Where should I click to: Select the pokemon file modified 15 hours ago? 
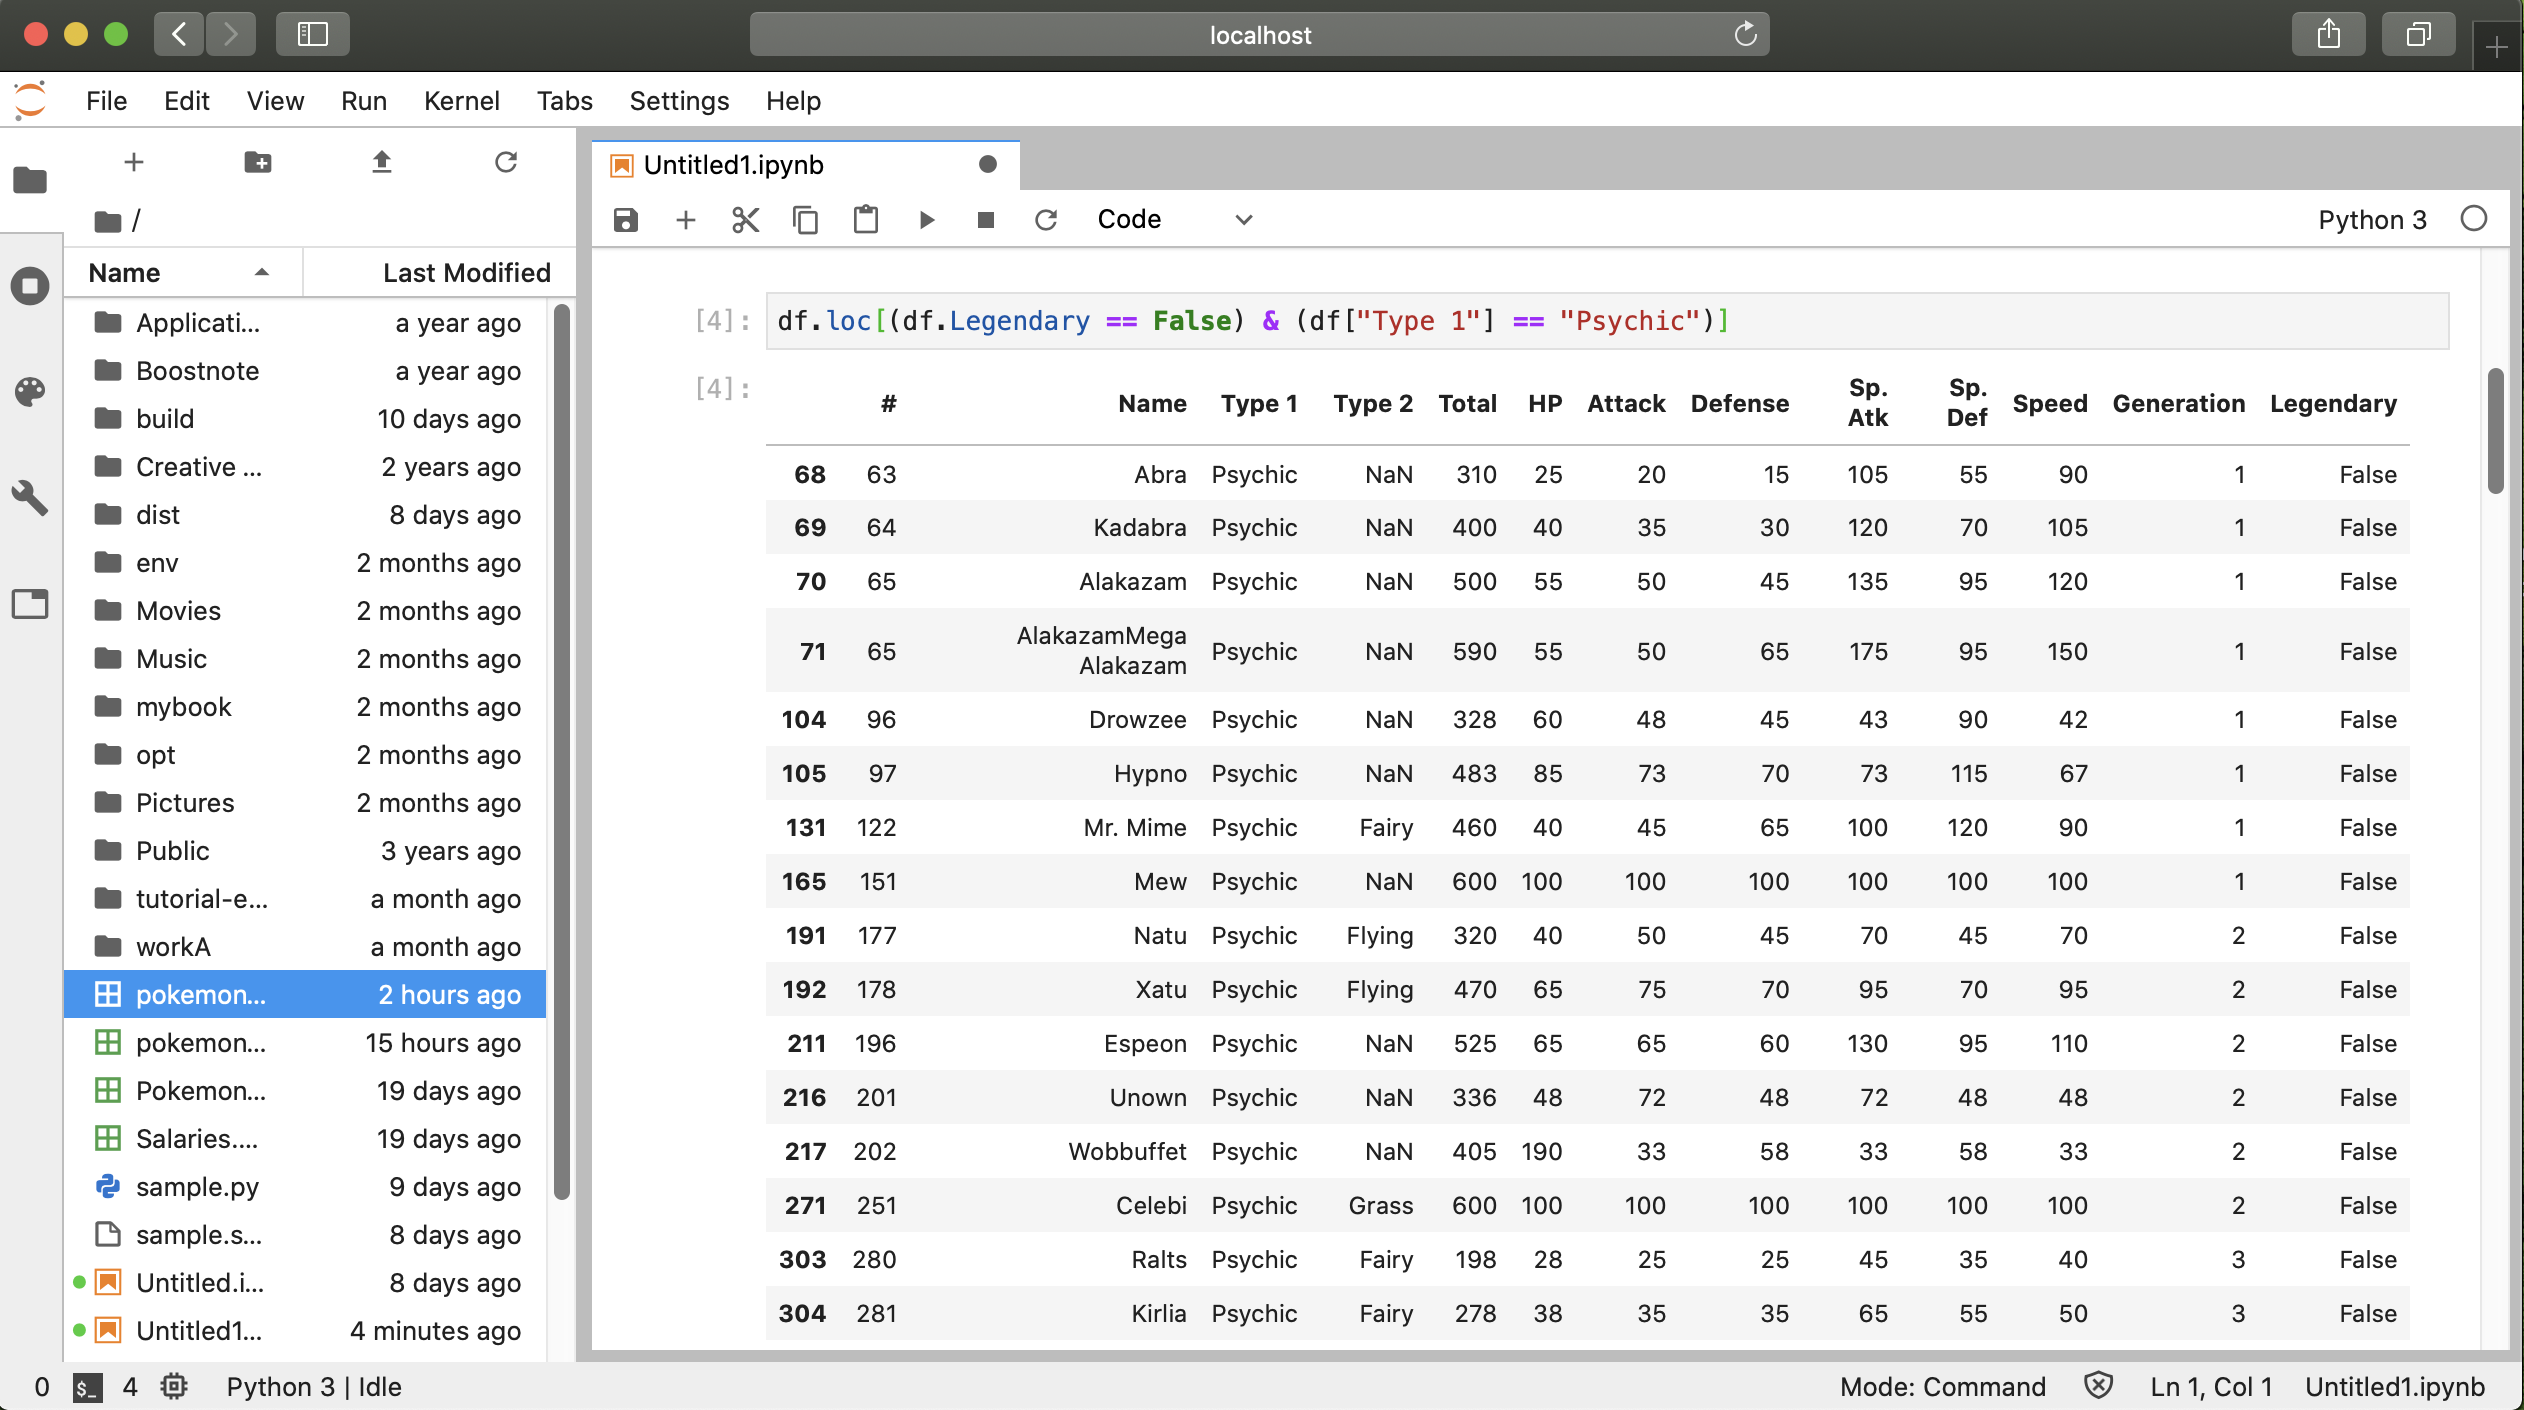[306, 1043]
